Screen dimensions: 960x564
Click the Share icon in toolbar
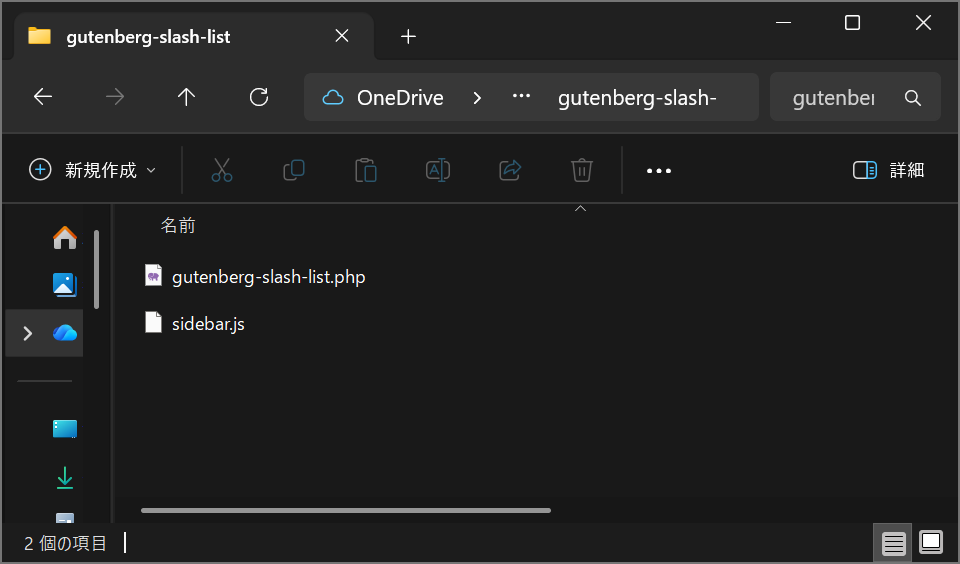(510, 170)
